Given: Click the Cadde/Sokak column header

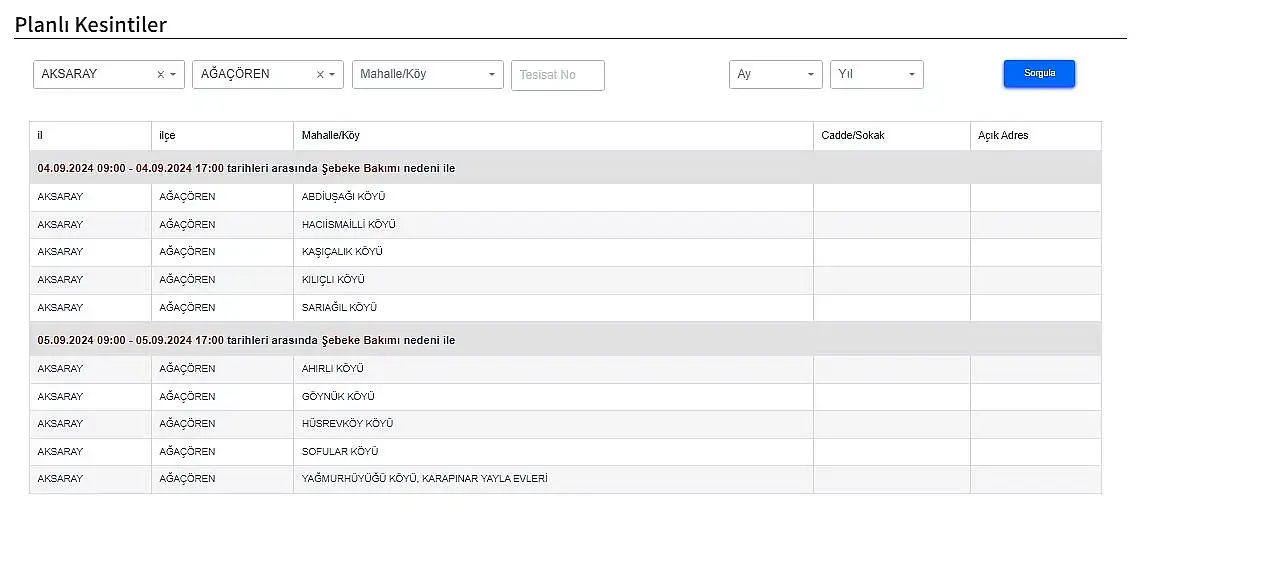Looking at the screenshot, I should 891,136.
